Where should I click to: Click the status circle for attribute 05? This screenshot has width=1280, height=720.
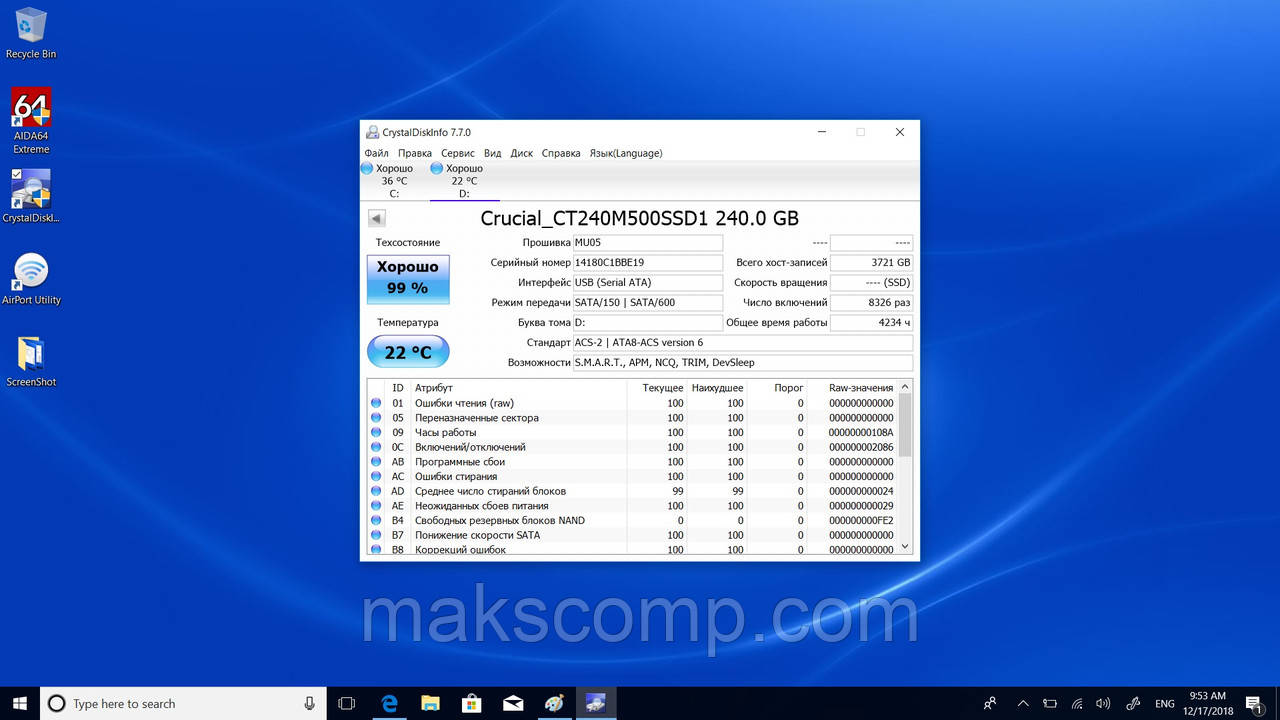click(376, 418)
